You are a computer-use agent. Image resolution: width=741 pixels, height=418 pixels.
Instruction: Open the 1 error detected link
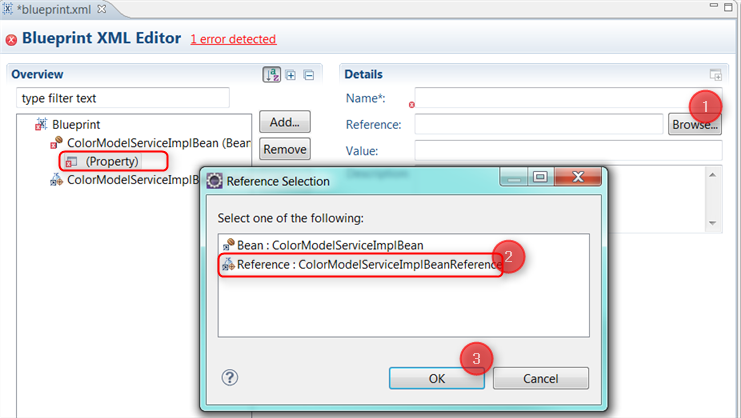pyautogui.click(x=233, y=39)
